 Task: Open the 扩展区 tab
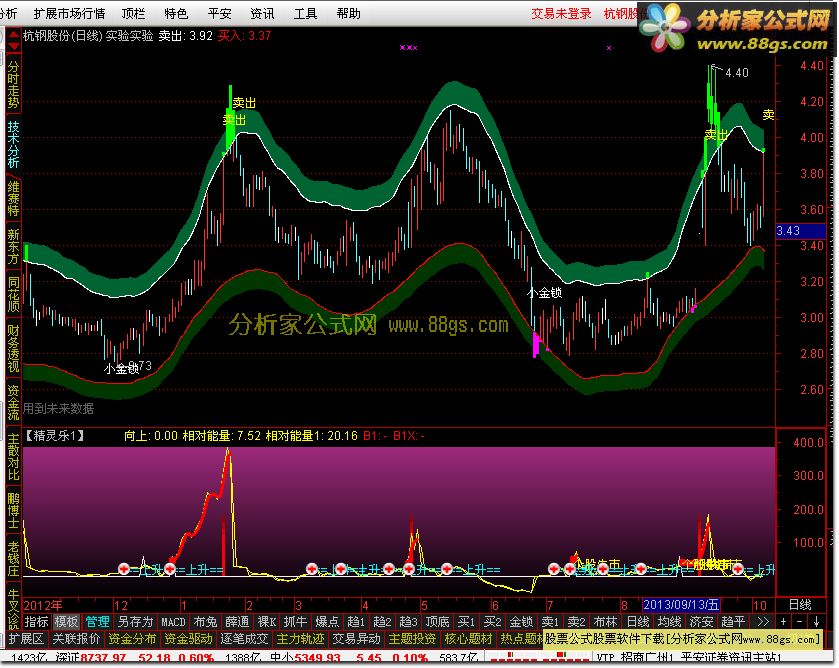pos(26,639)
